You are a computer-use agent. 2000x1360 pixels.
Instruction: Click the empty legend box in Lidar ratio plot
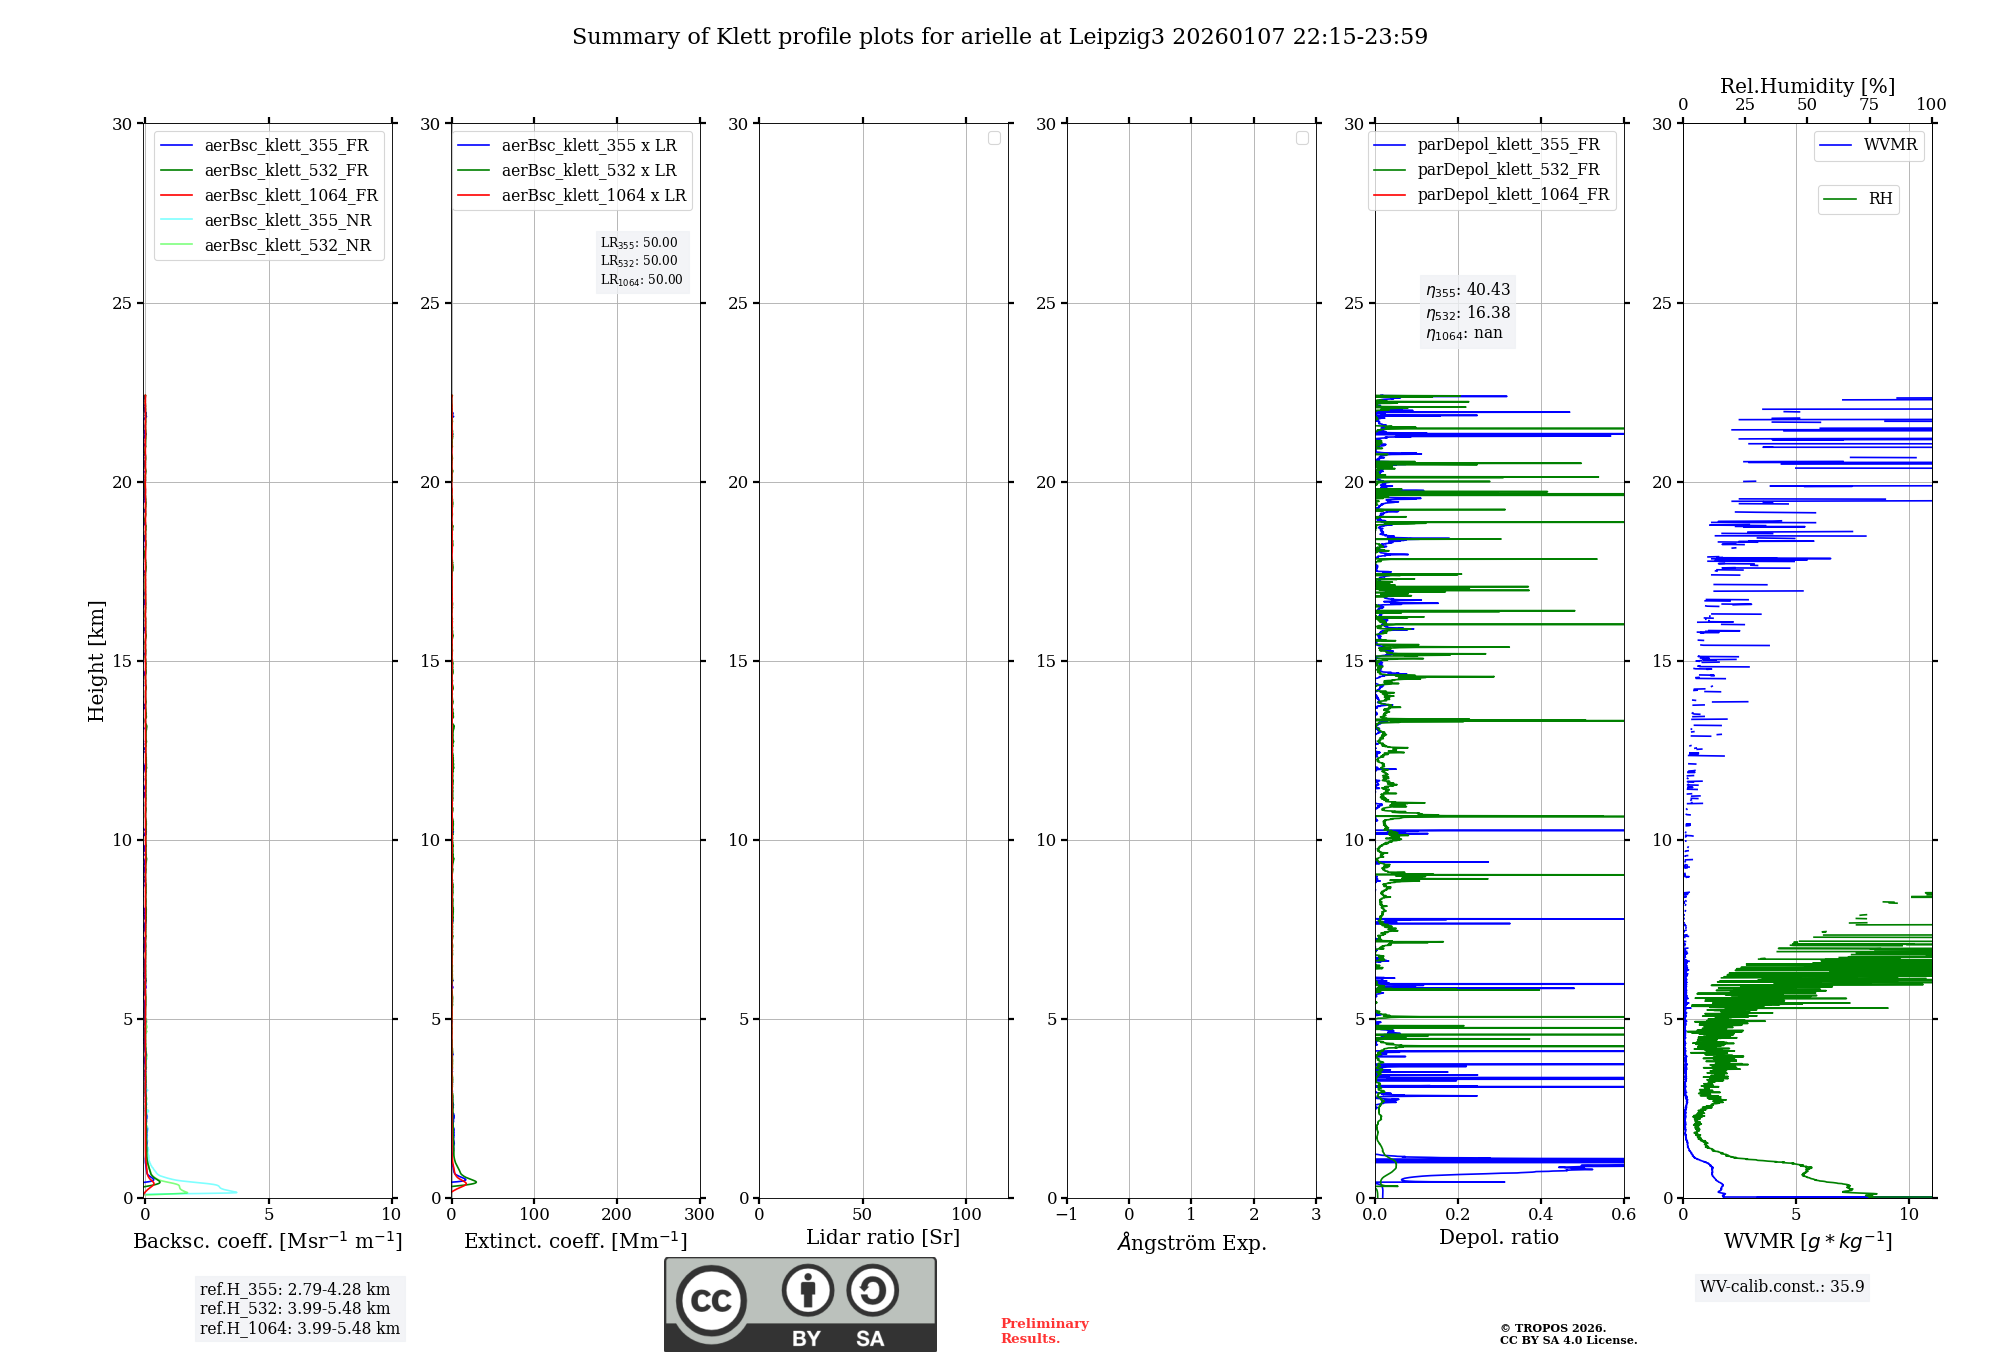pos(994,138)
